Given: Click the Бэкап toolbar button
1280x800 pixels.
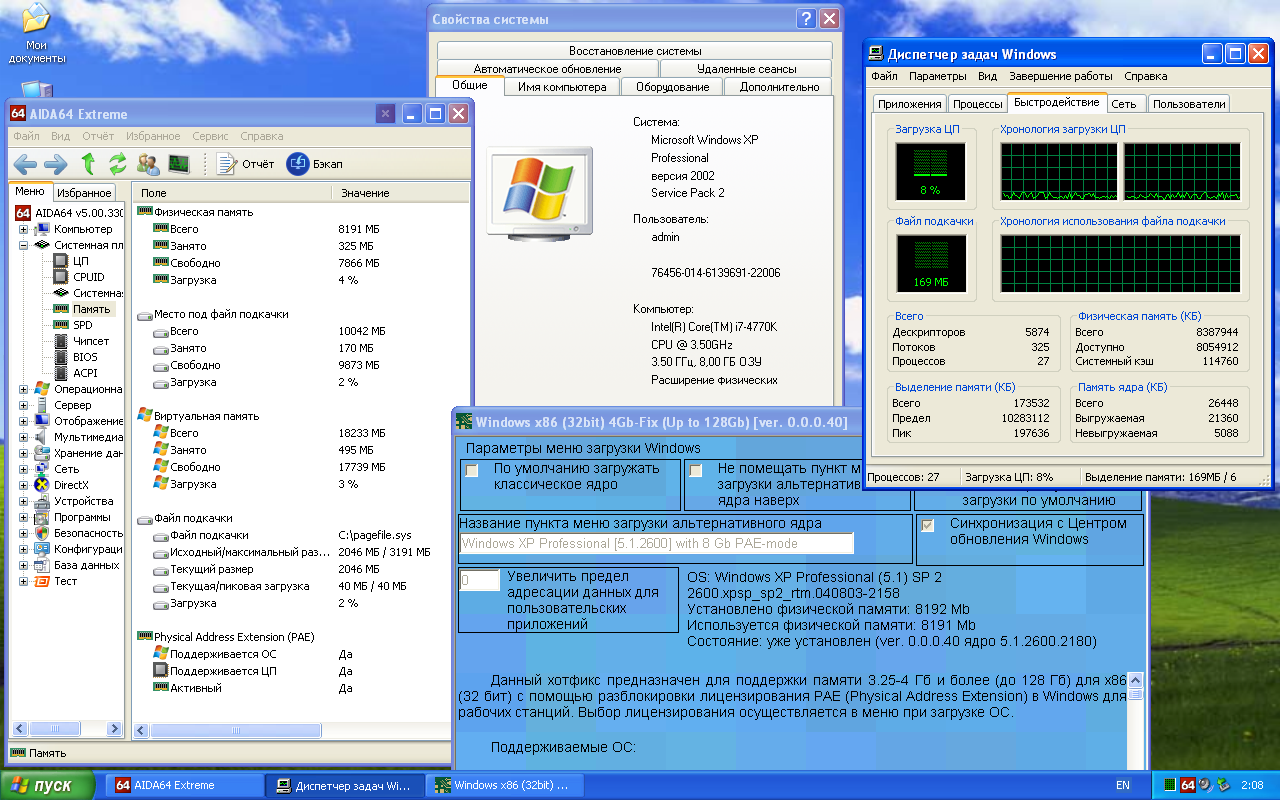Looking at the screenshot, I should (315, 164).
